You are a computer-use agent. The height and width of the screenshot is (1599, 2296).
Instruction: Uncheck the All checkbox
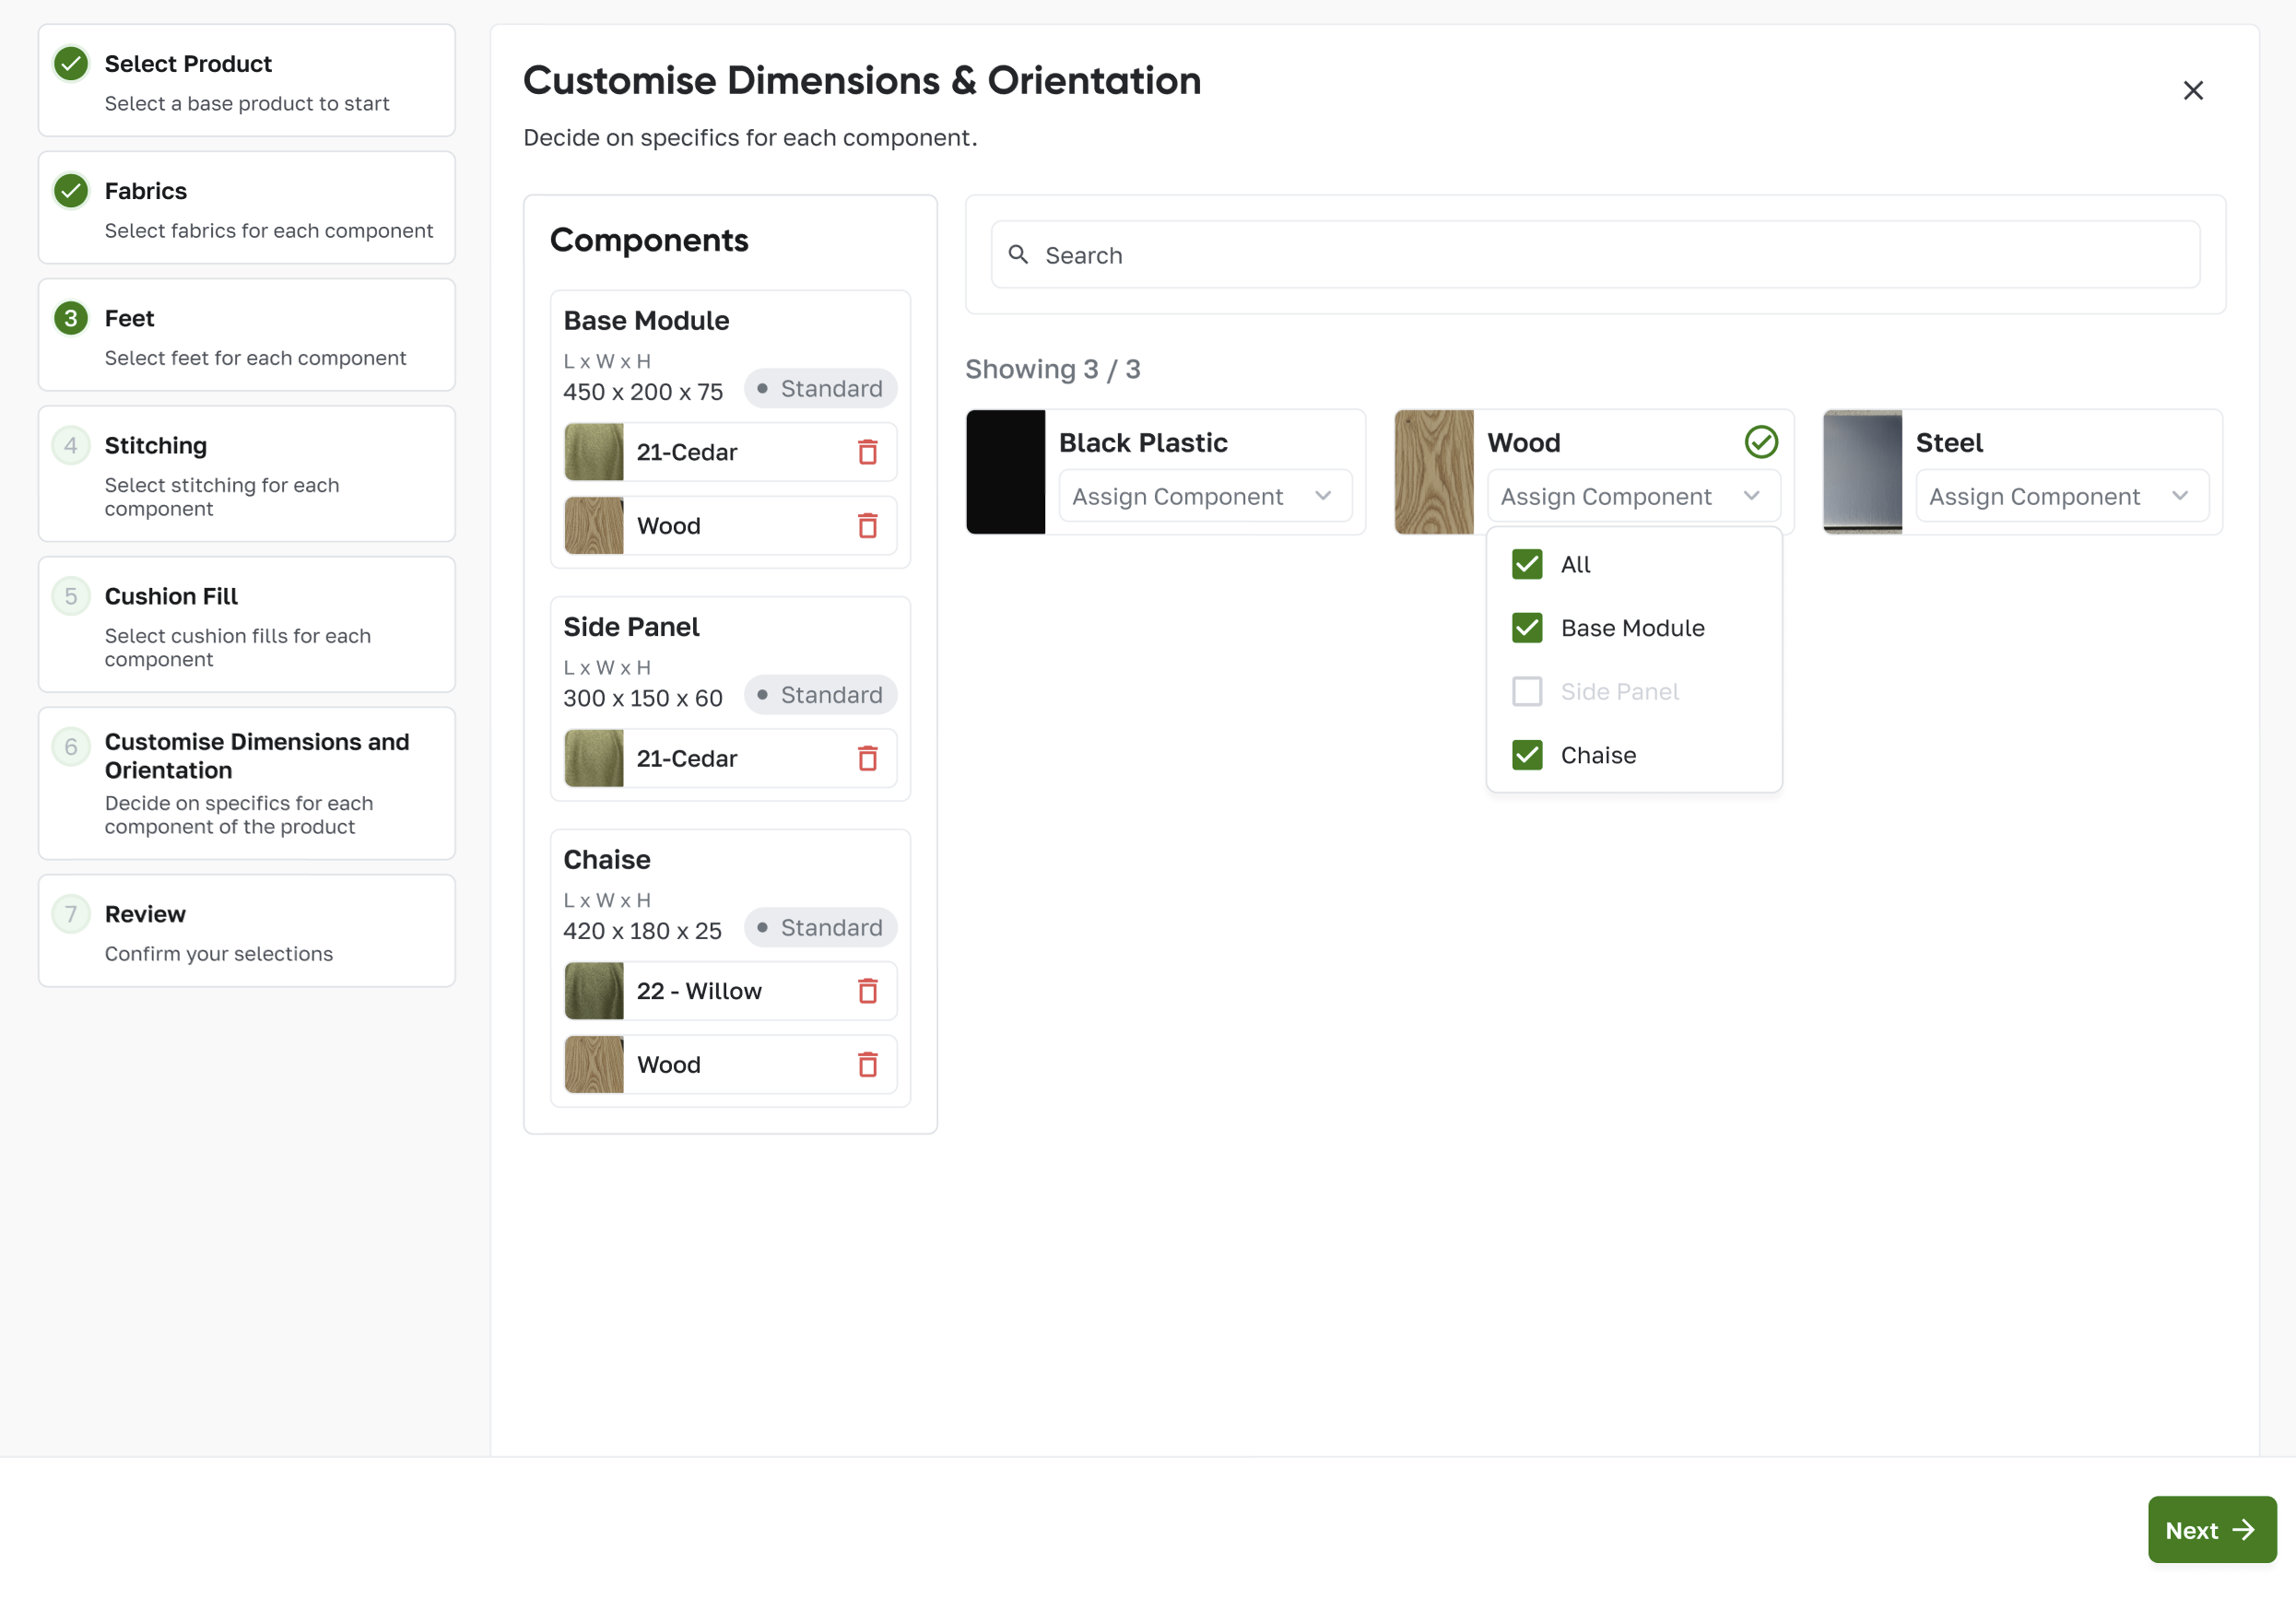[1526, 565]
